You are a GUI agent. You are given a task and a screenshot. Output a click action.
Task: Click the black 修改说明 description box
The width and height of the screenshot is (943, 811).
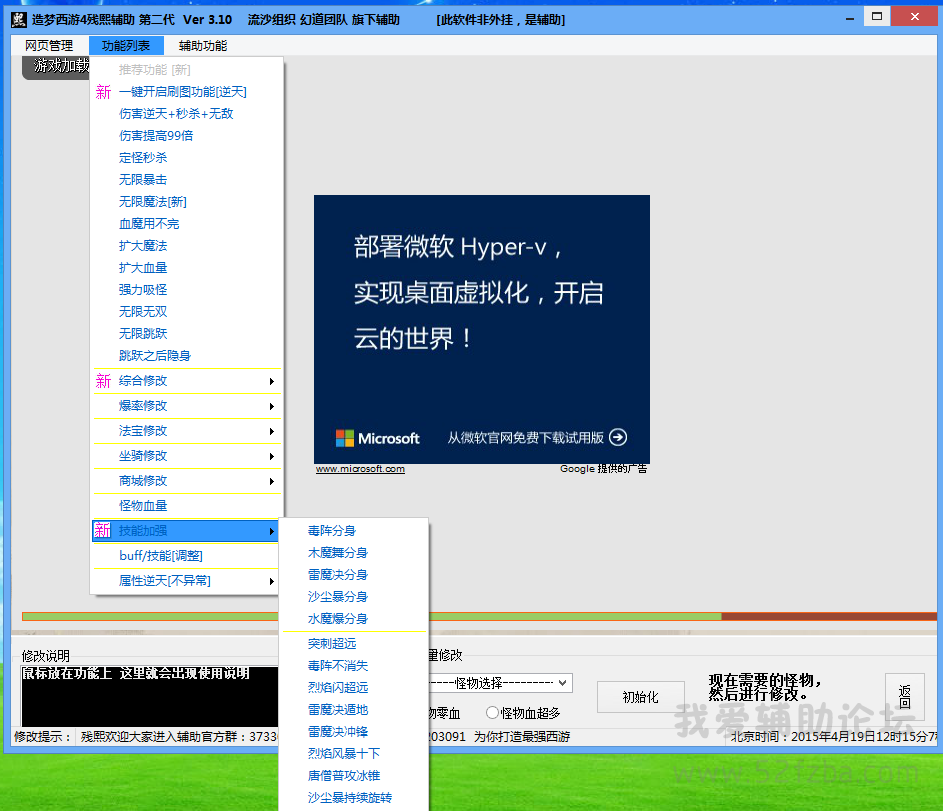click(150, 696)
